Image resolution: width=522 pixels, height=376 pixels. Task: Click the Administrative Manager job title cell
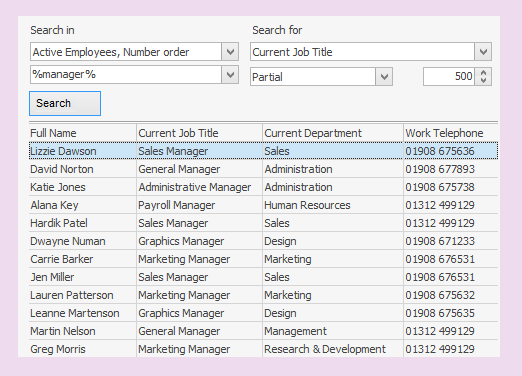pos(199,187)
